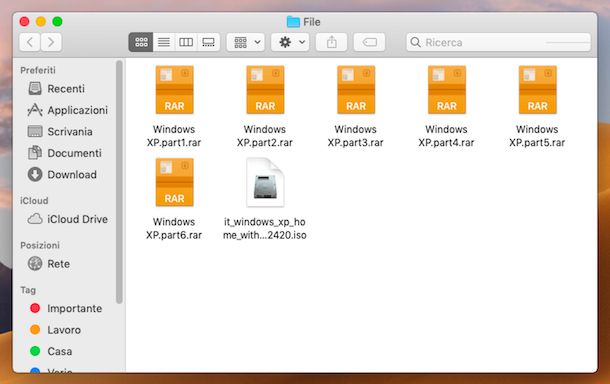Select the Windows XP.part5.rar archive icon
The height and width of the screenshot is (384, 610).
(x=537, y=90)
